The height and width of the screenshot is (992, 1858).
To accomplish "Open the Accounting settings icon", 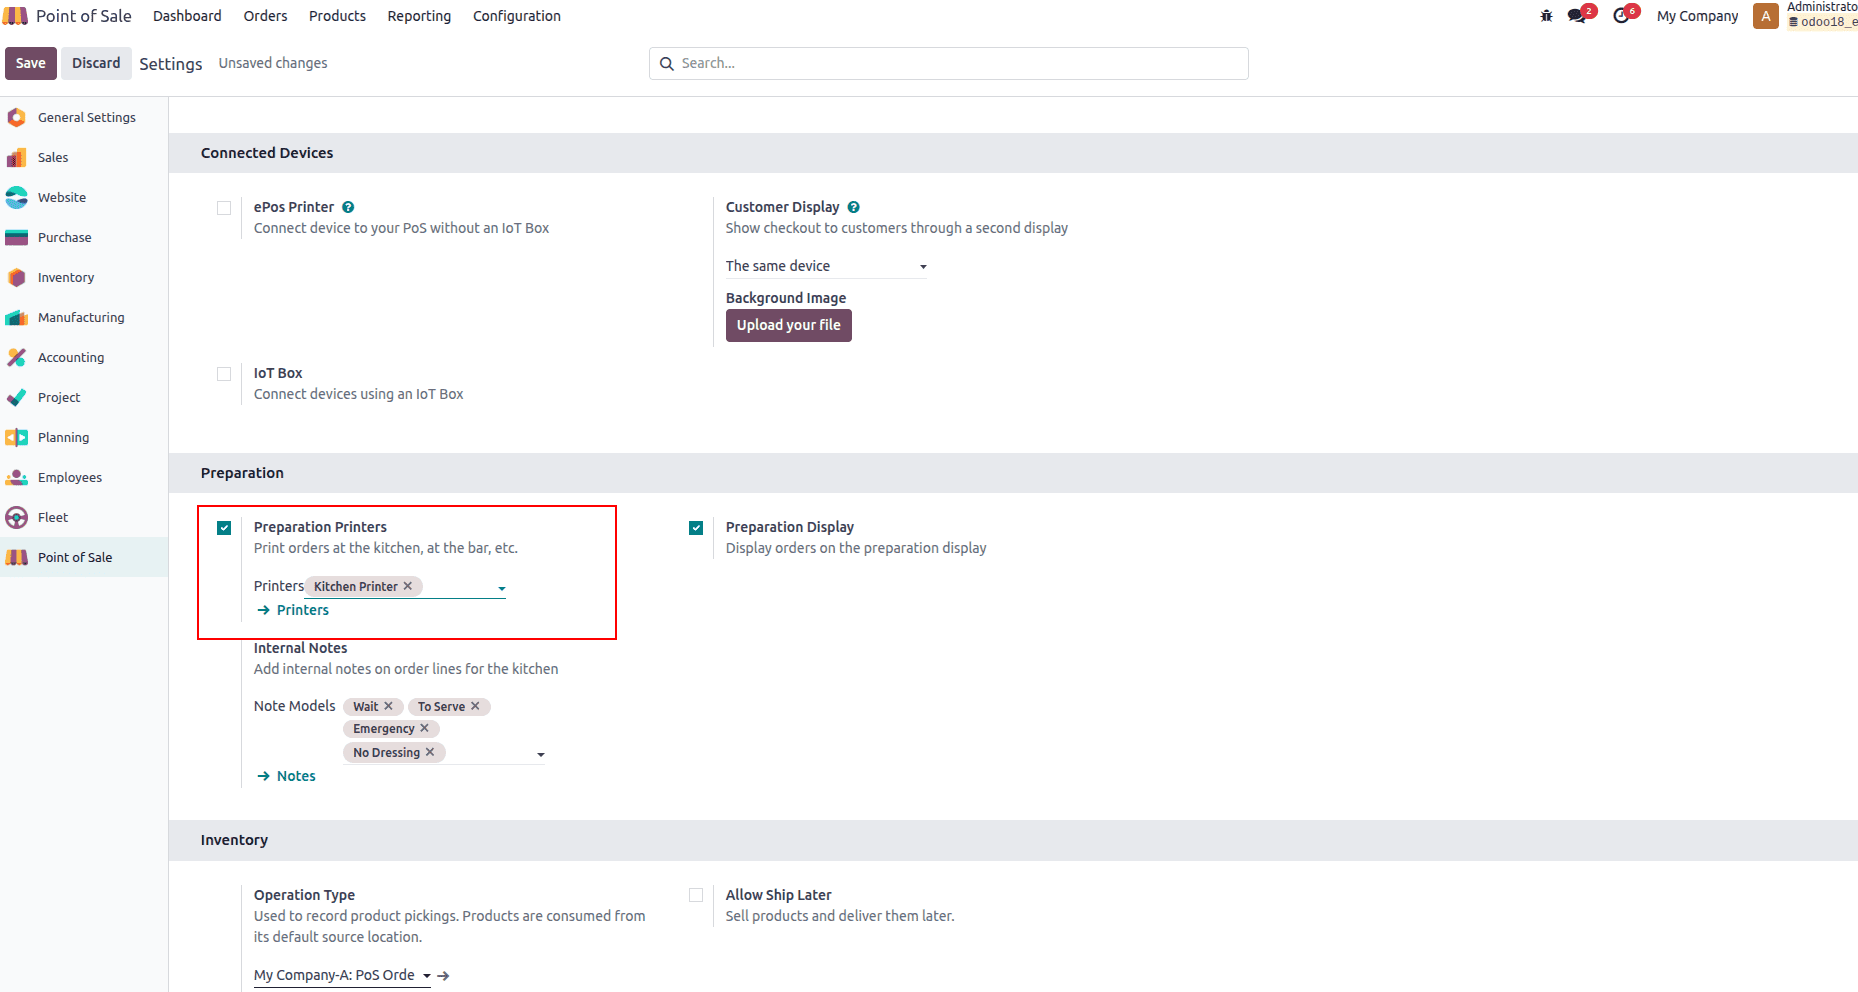I will (17, 357).
